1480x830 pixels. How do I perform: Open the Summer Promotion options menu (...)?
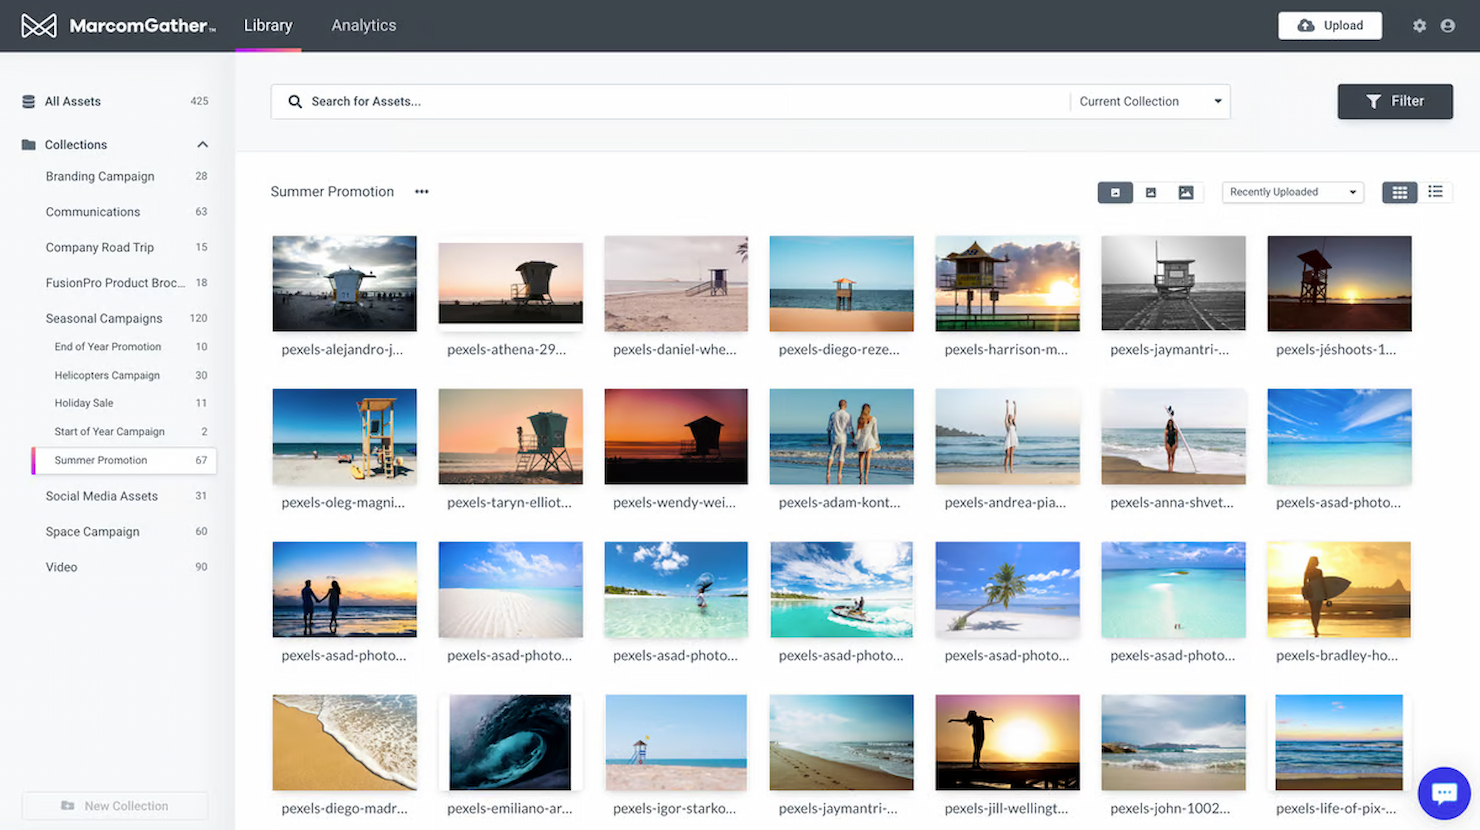coord(421,191)
